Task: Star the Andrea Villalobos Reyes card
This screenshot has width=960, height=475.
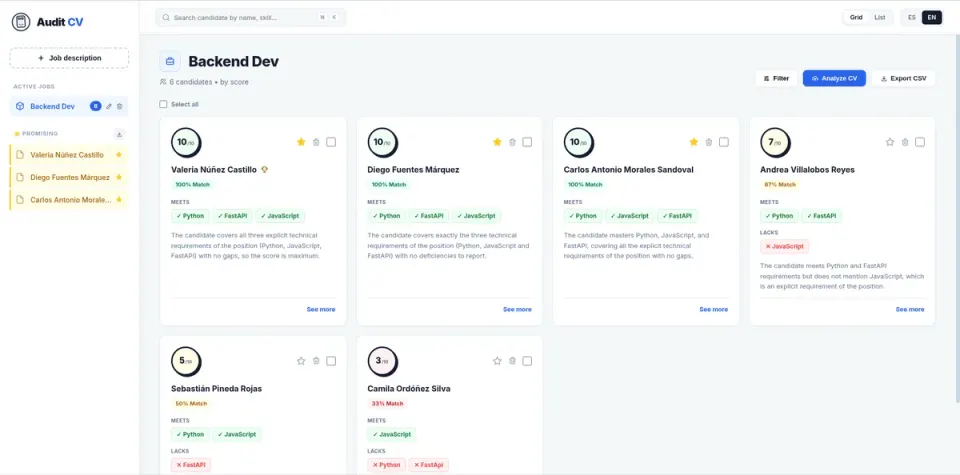Action: coord(890,142)
